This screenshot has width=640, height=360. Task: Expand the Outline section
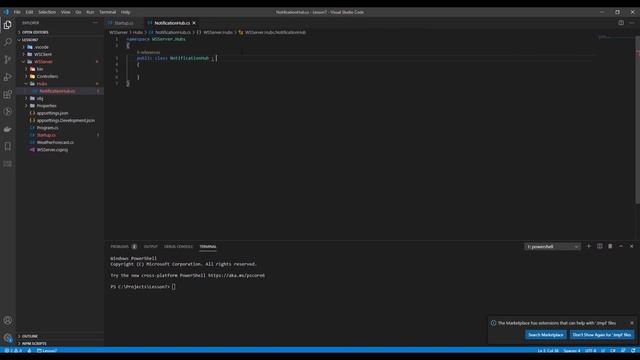(x=30, y=336)
